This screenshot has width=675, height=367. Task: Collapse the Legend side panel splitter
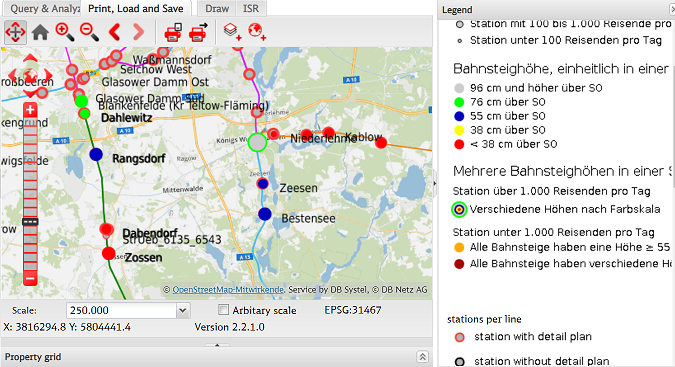435,184
